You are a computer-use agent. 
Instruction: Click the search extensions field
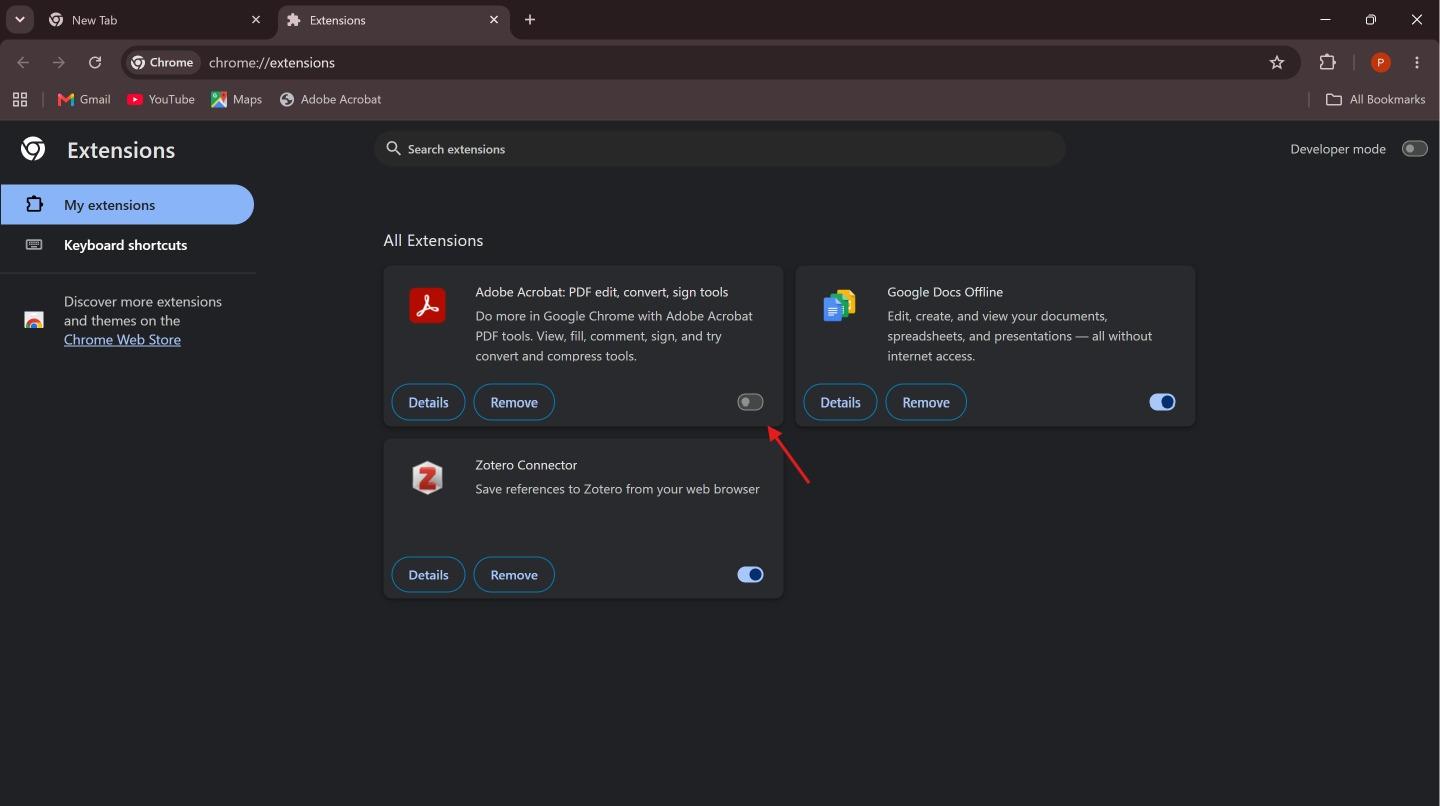point(720,149)
